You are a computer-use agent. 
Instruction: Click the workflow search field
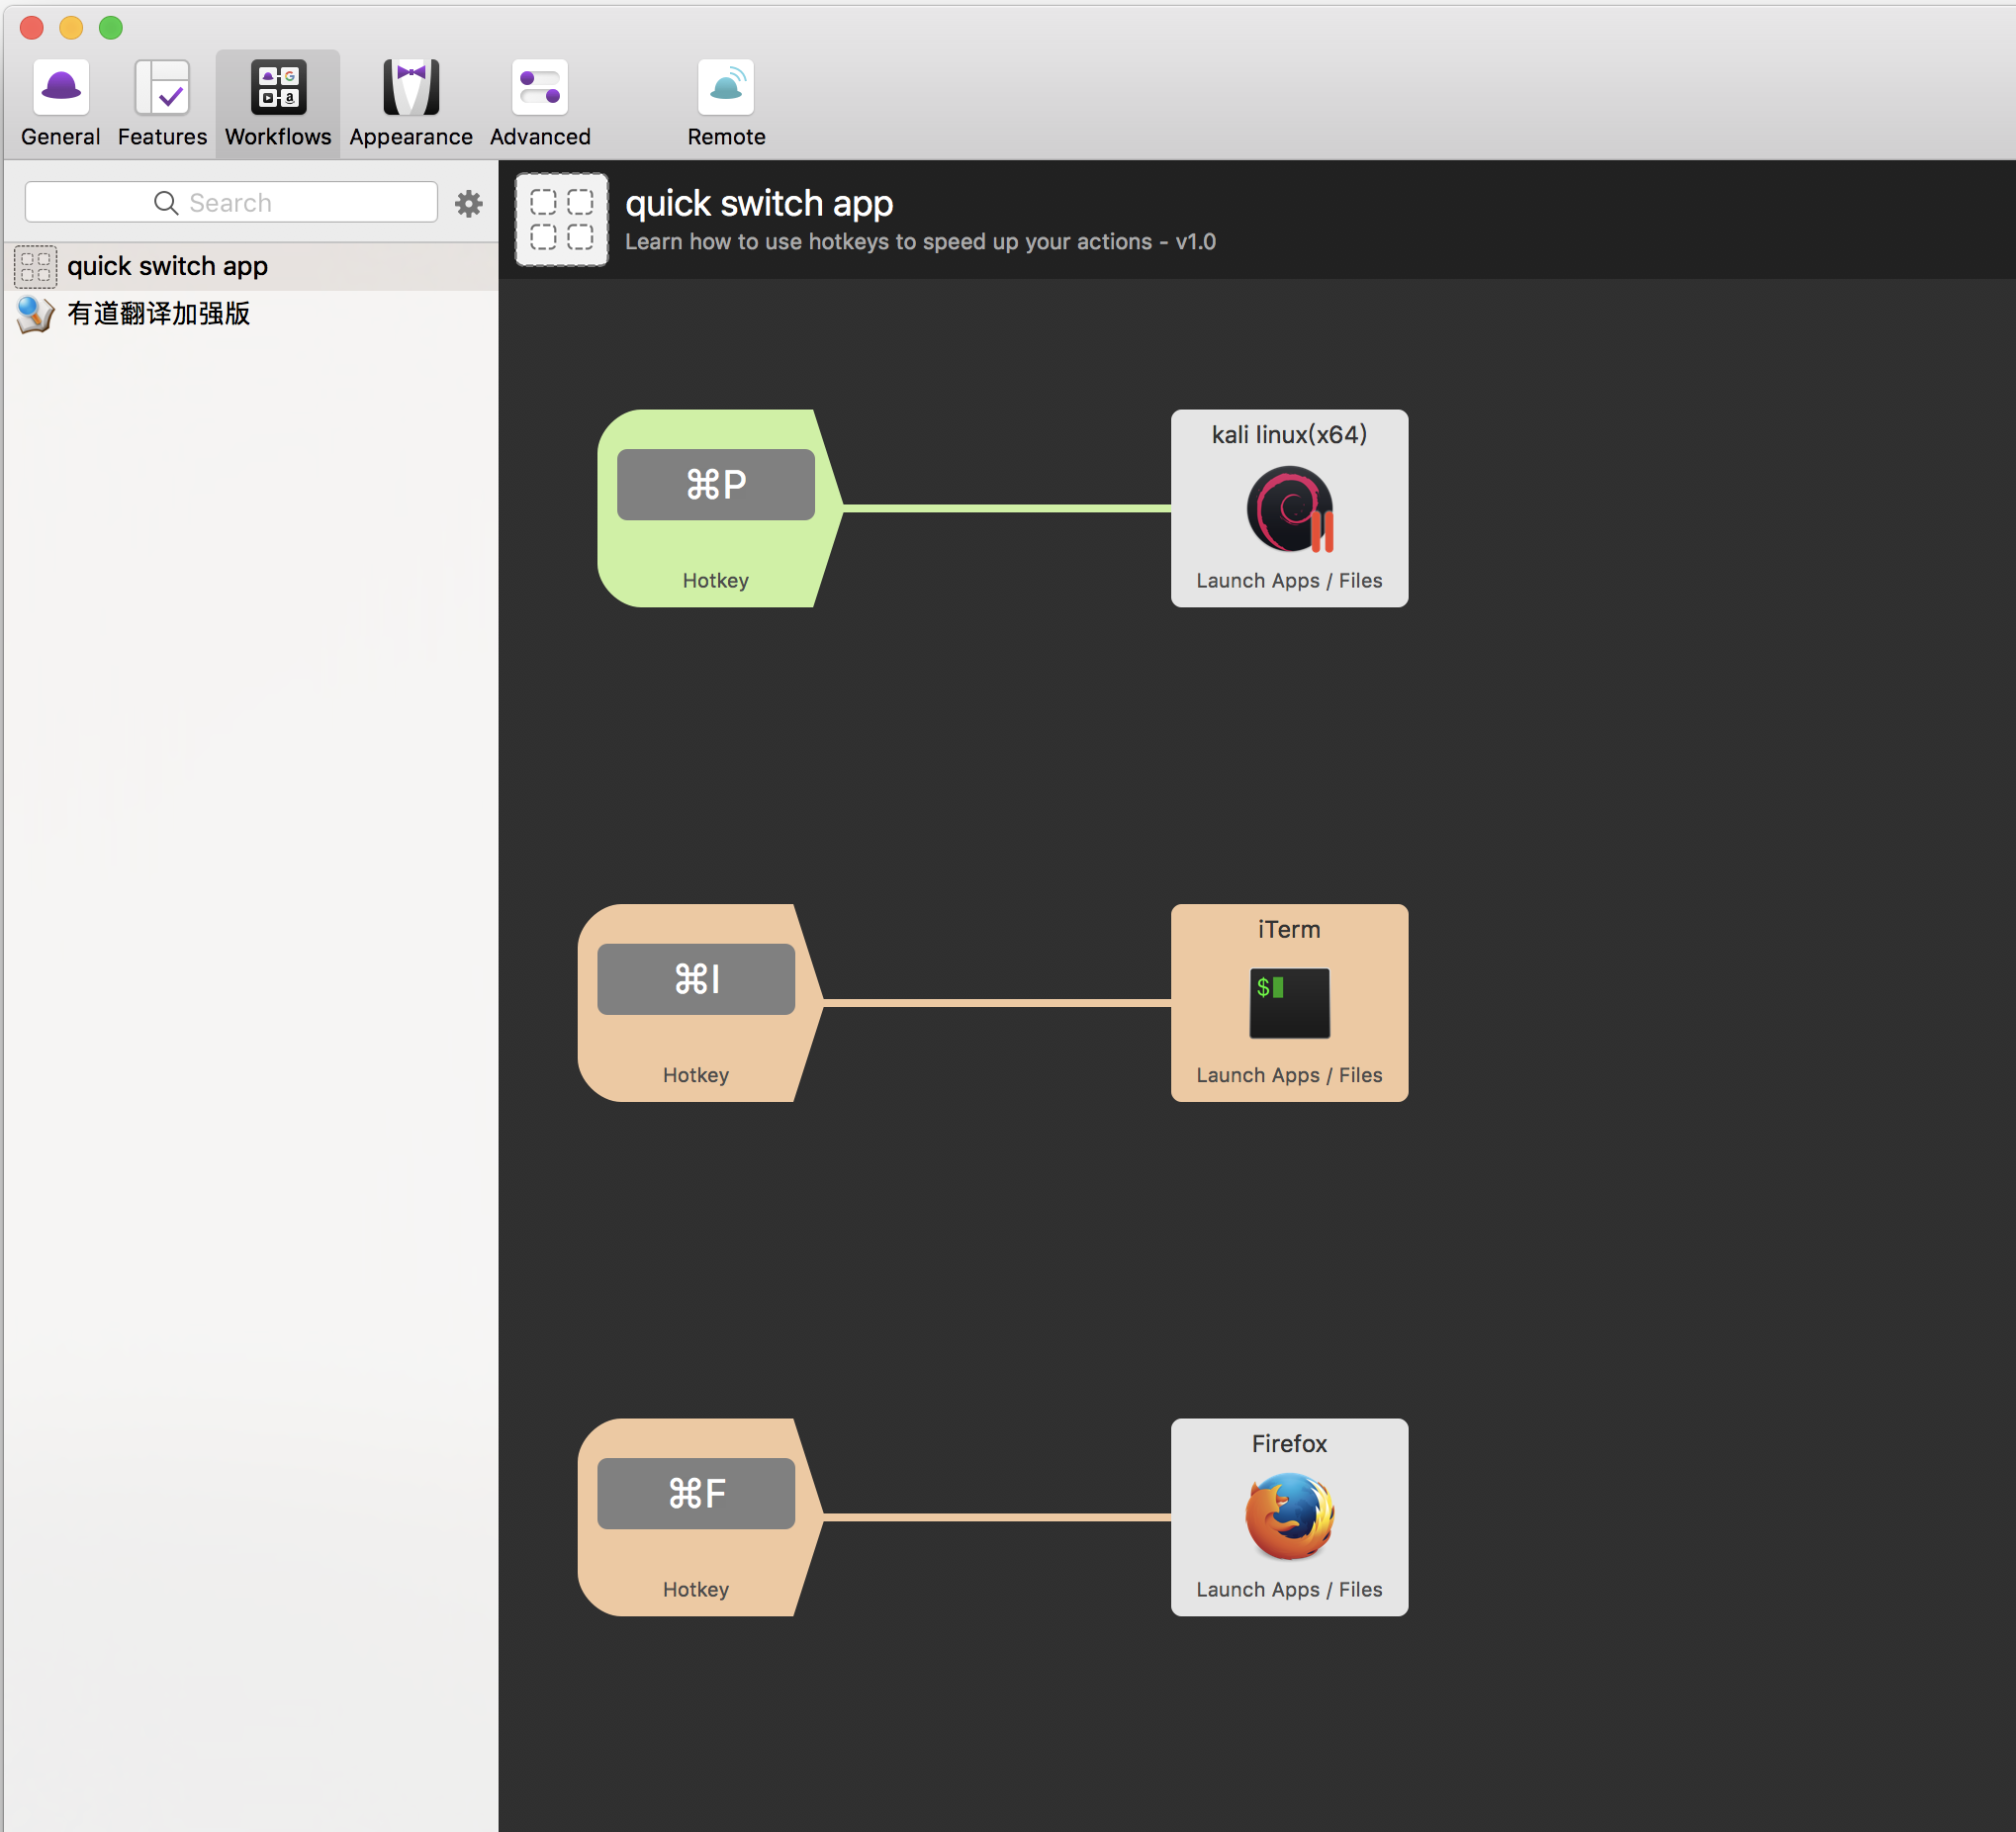coord(231,203)
